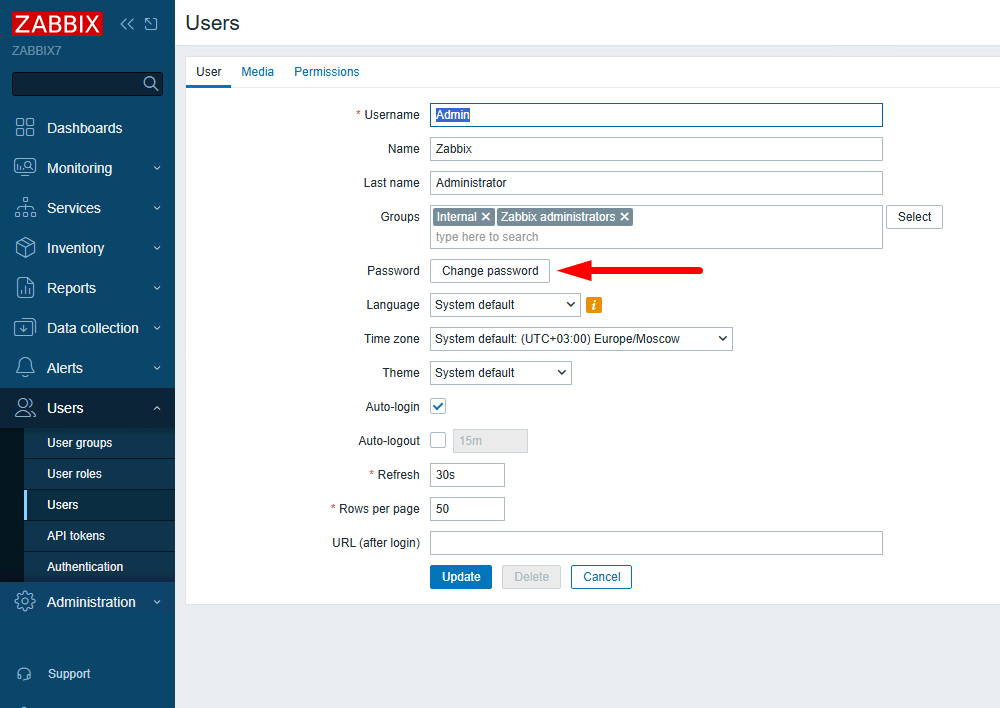
Task: Open the Language dropdown
Action: click(x=505, y=305)
